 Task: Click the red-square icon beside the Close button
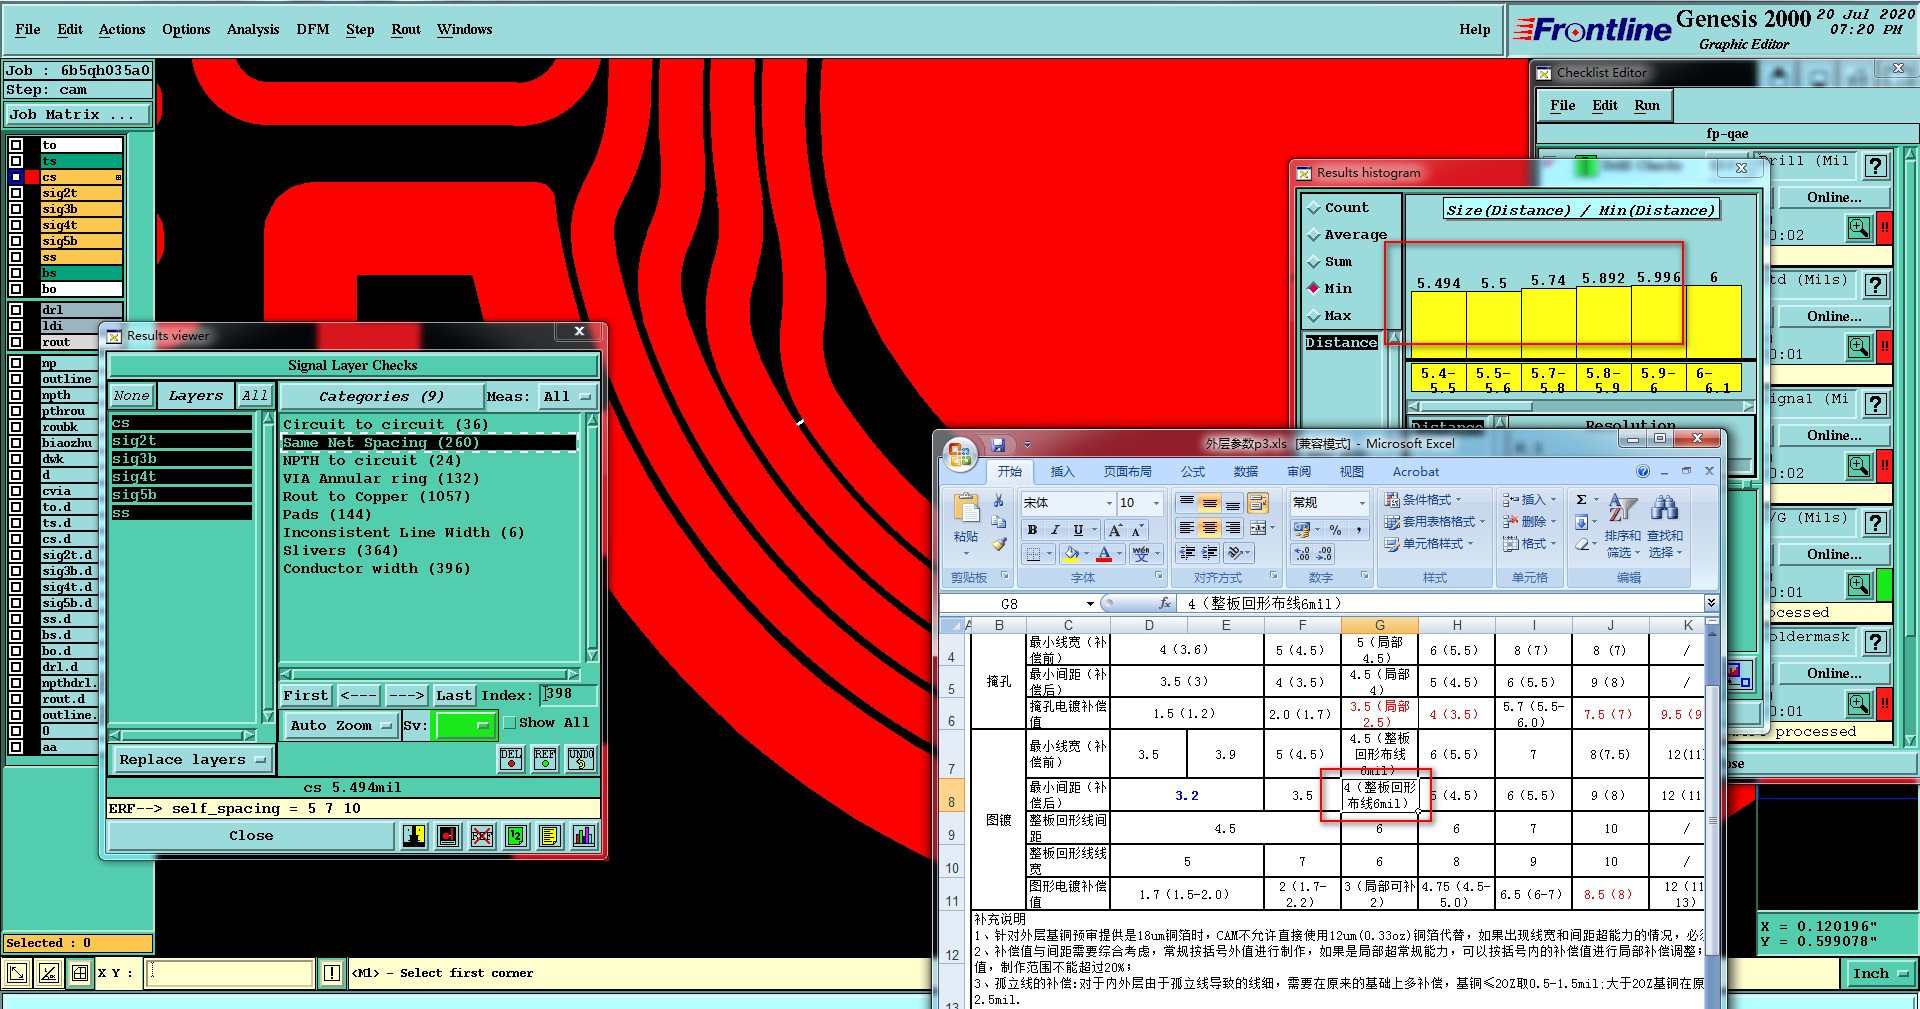point(448,836)
